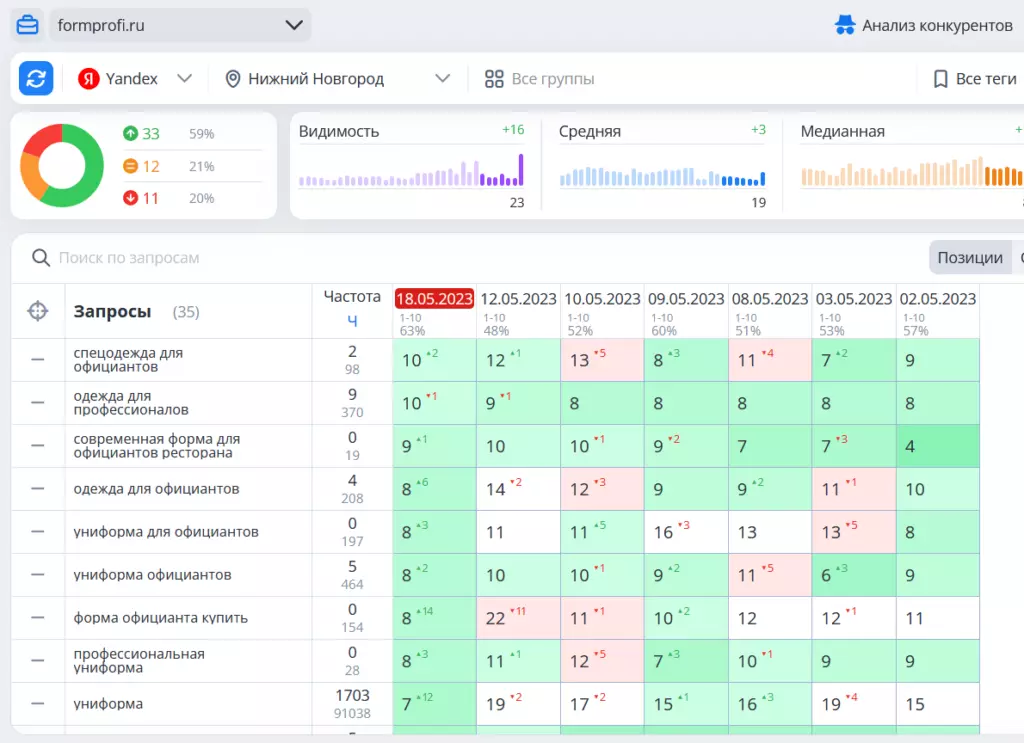Click the green up-arrow growth icon

[x=131, y=133]
